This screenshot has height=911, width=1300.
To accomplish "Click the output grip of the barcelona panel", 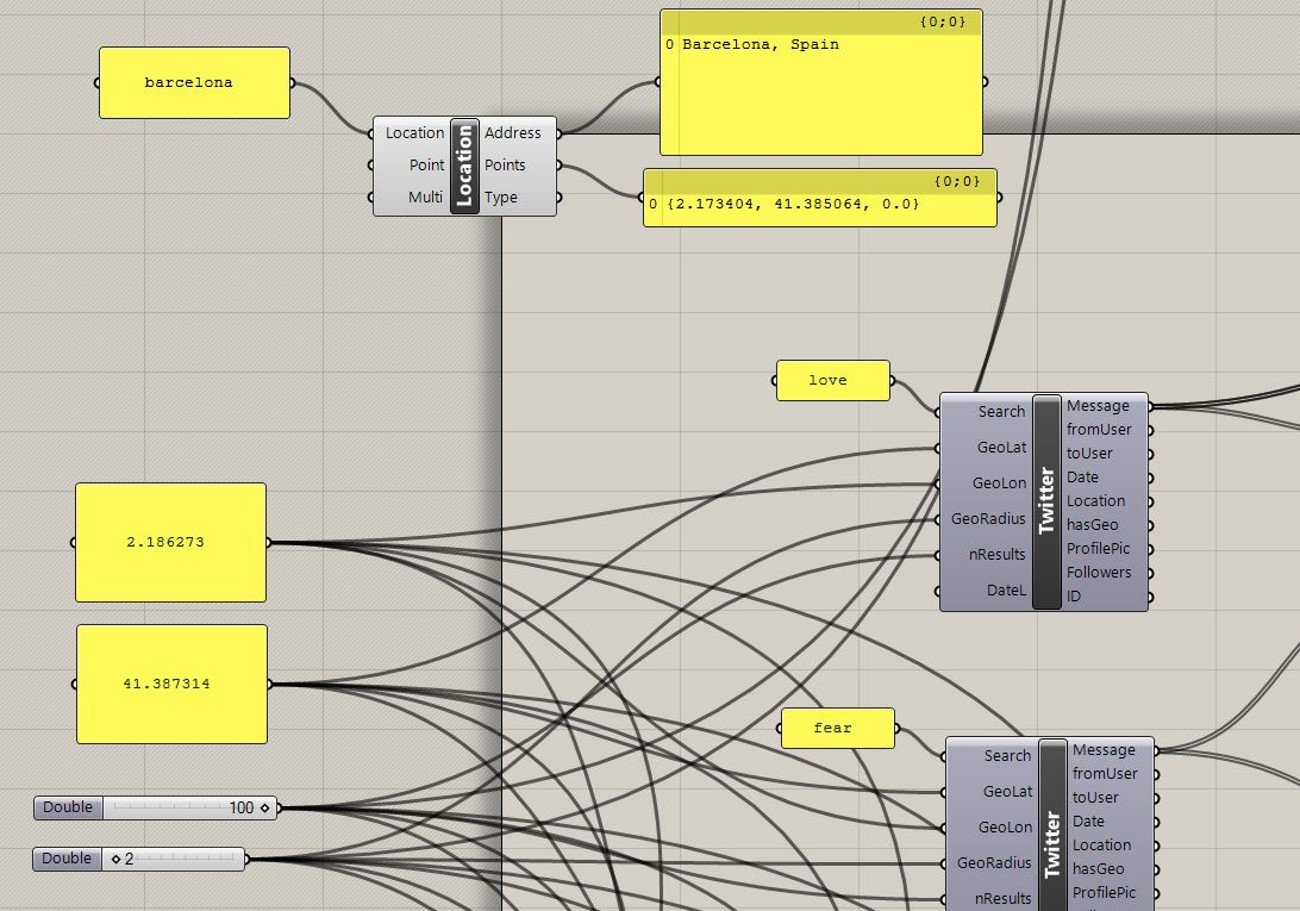I will (x=291, y=83).
